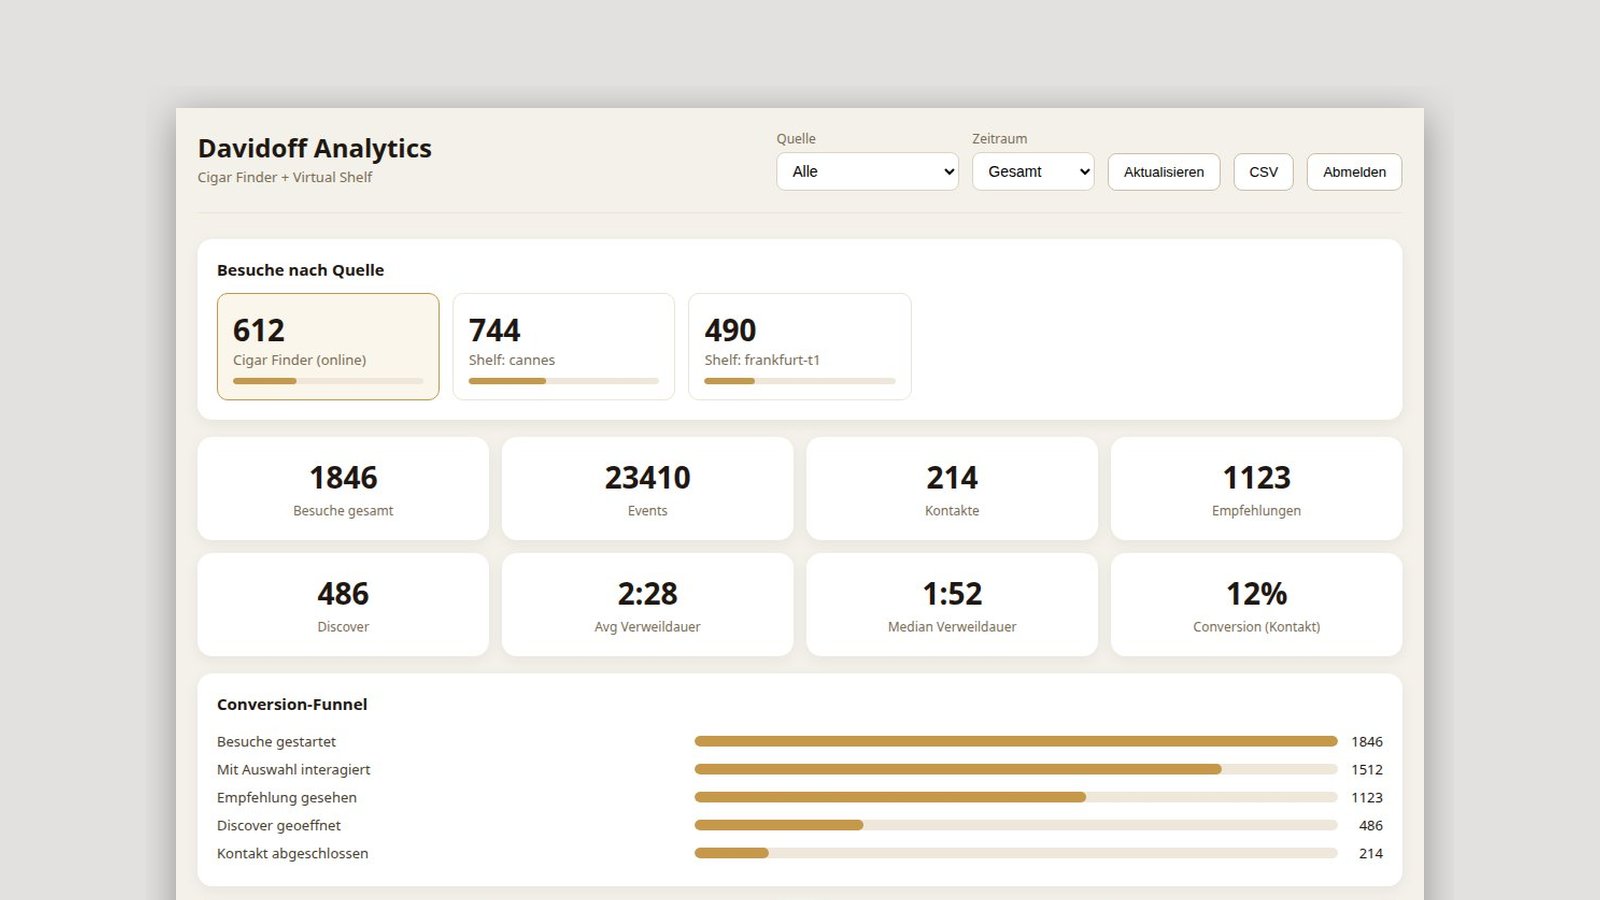
Task: Select the Shelf: cannes source card
Action: (564, 346)
